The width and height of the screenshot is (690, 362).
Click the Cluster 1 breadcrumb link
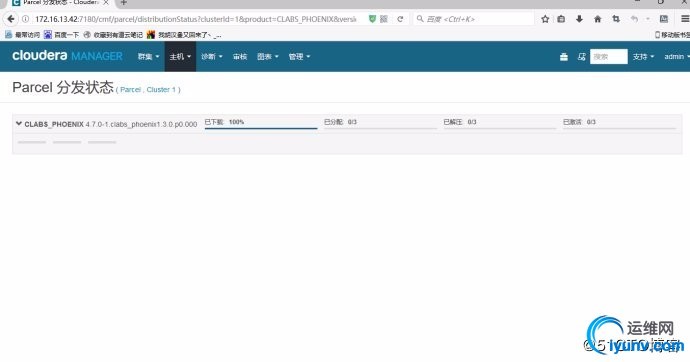coord(161,90)
